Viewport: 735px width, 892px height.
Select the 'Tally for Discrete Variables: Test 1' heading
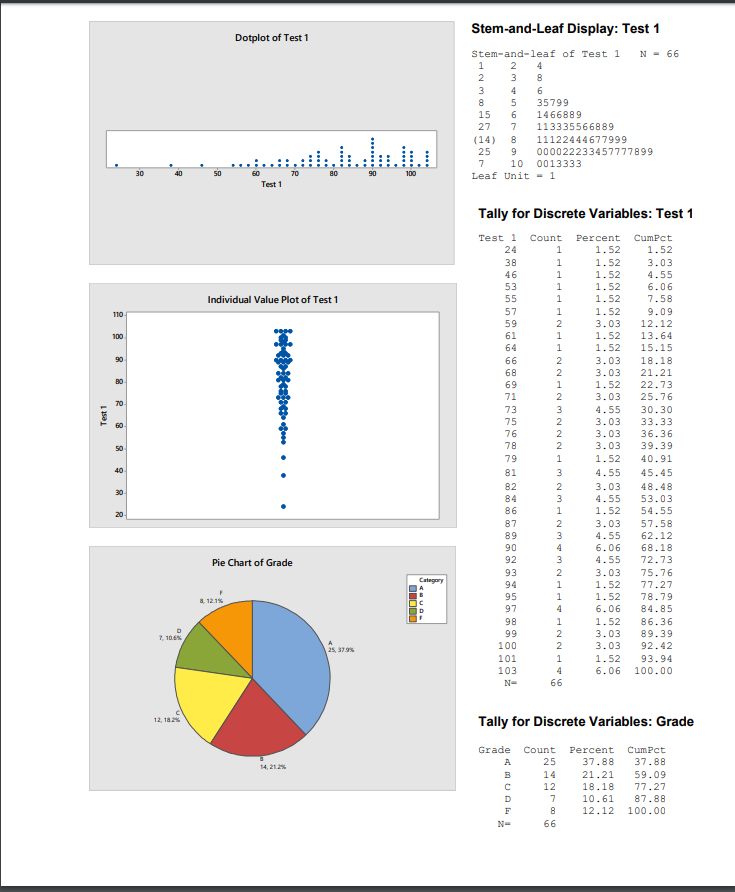[x=585, y=214]
